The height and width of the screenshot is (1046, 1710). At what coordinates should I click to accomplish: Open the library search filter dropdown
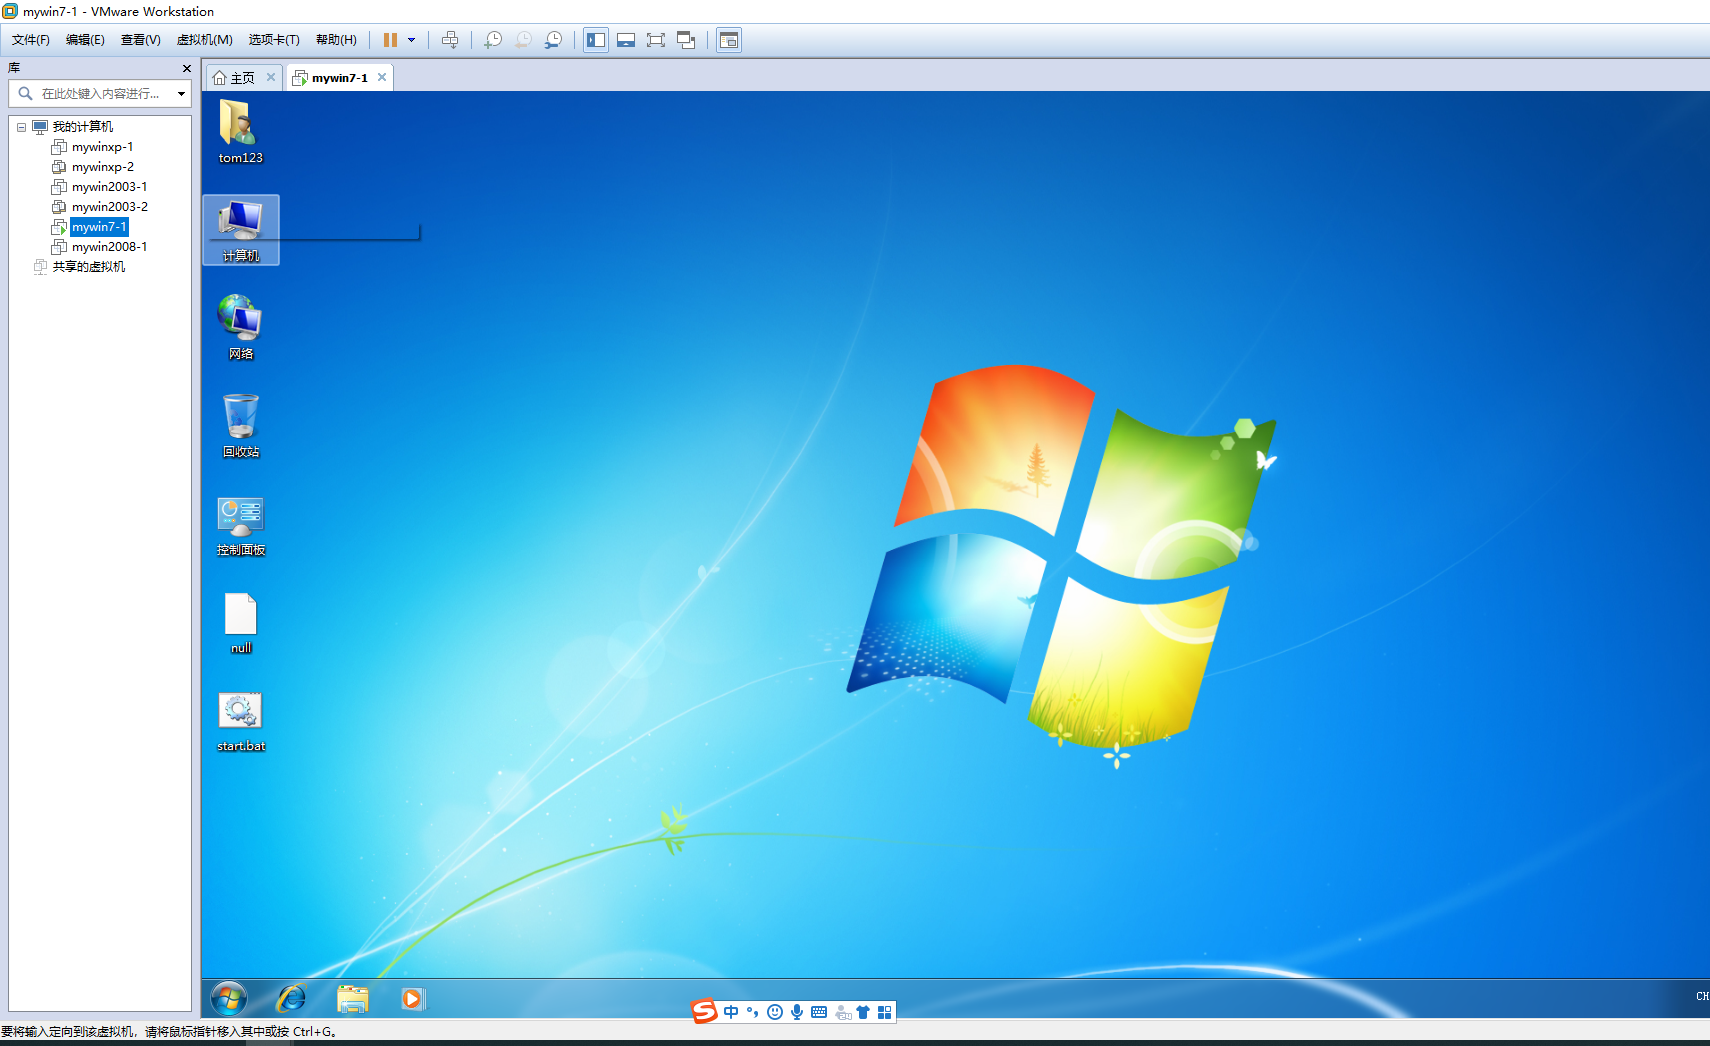[181, 94]
